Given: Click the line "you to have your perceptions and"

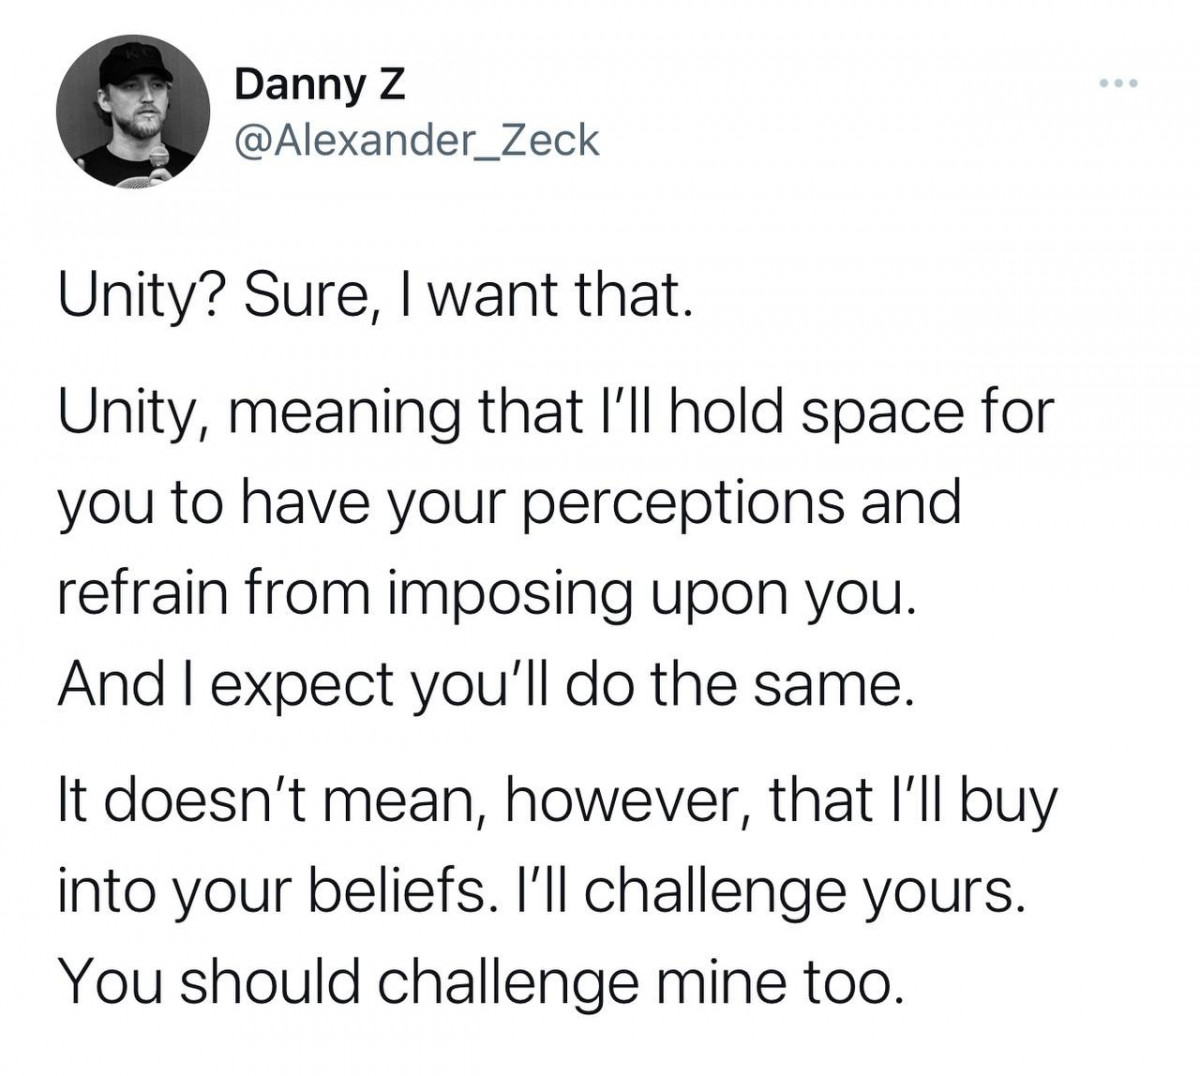Looking at the screenshot, I should click(x=508, y=504).
